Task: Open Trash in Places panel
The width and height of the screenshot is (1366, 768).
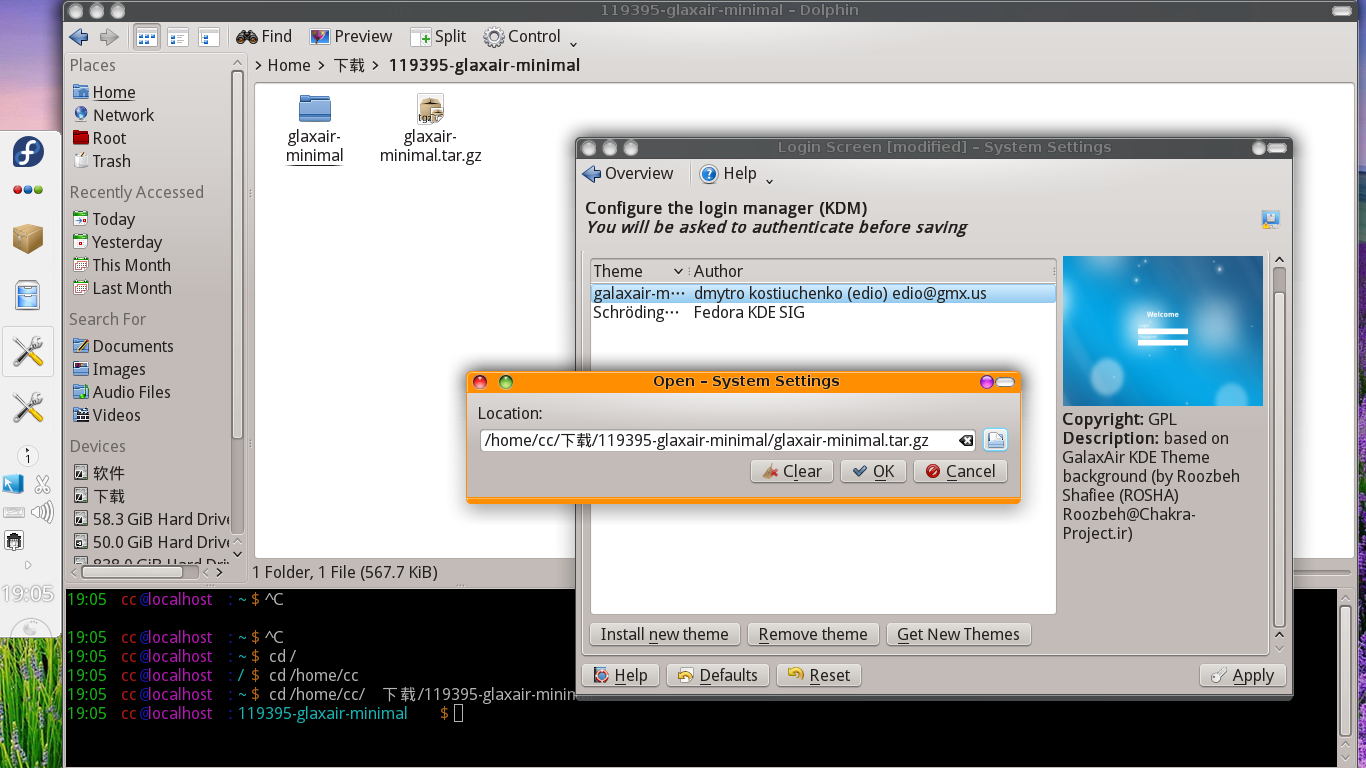Action: 101,161
